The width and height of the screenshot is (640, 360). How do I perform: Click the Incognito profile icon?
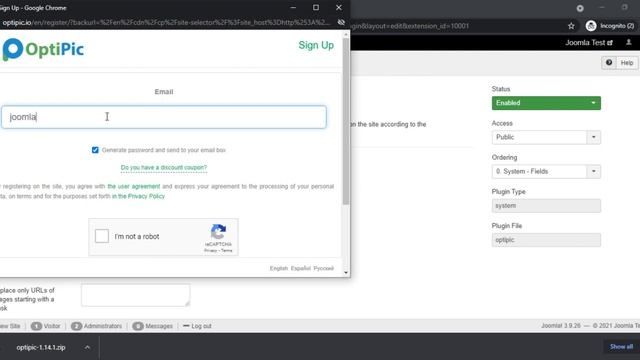tap(591, 26)
